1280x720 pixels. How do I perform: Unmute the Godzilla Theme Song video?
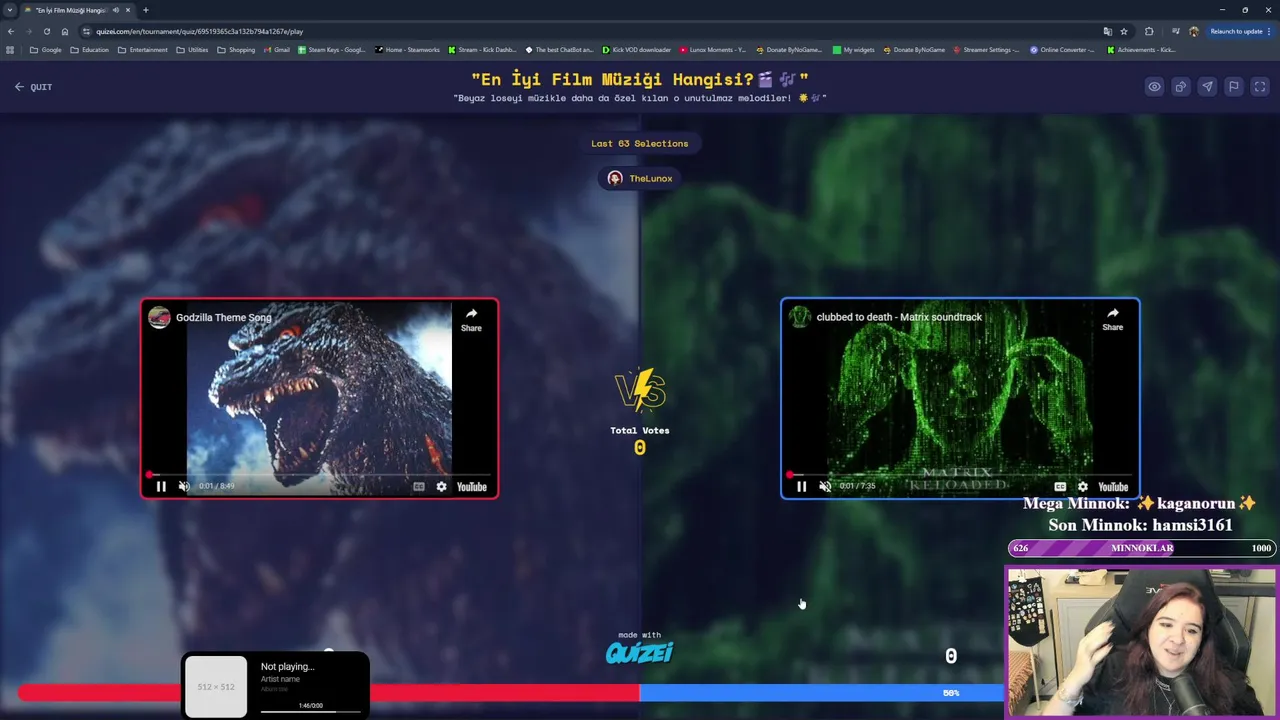click(x=184, y=487)
